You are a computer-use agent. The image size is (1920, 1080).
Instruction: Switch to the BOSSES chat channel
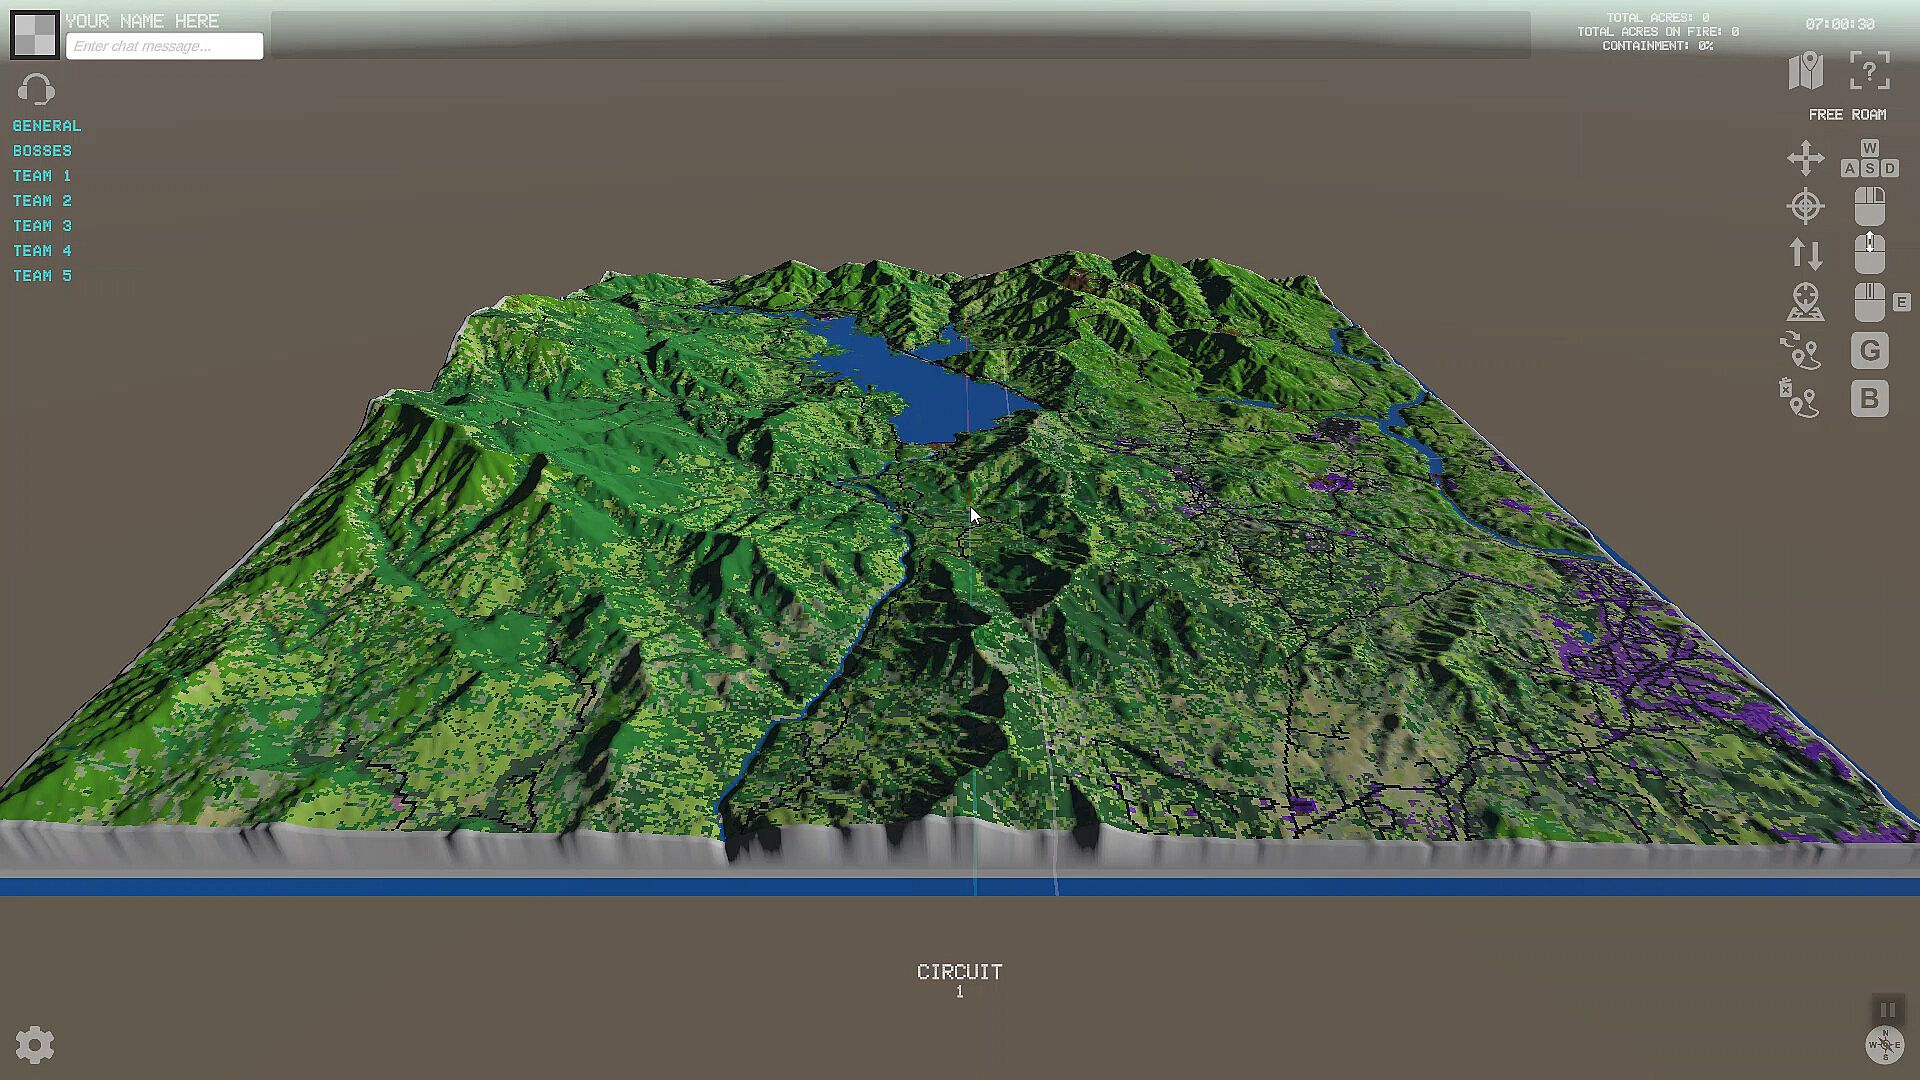42,151
